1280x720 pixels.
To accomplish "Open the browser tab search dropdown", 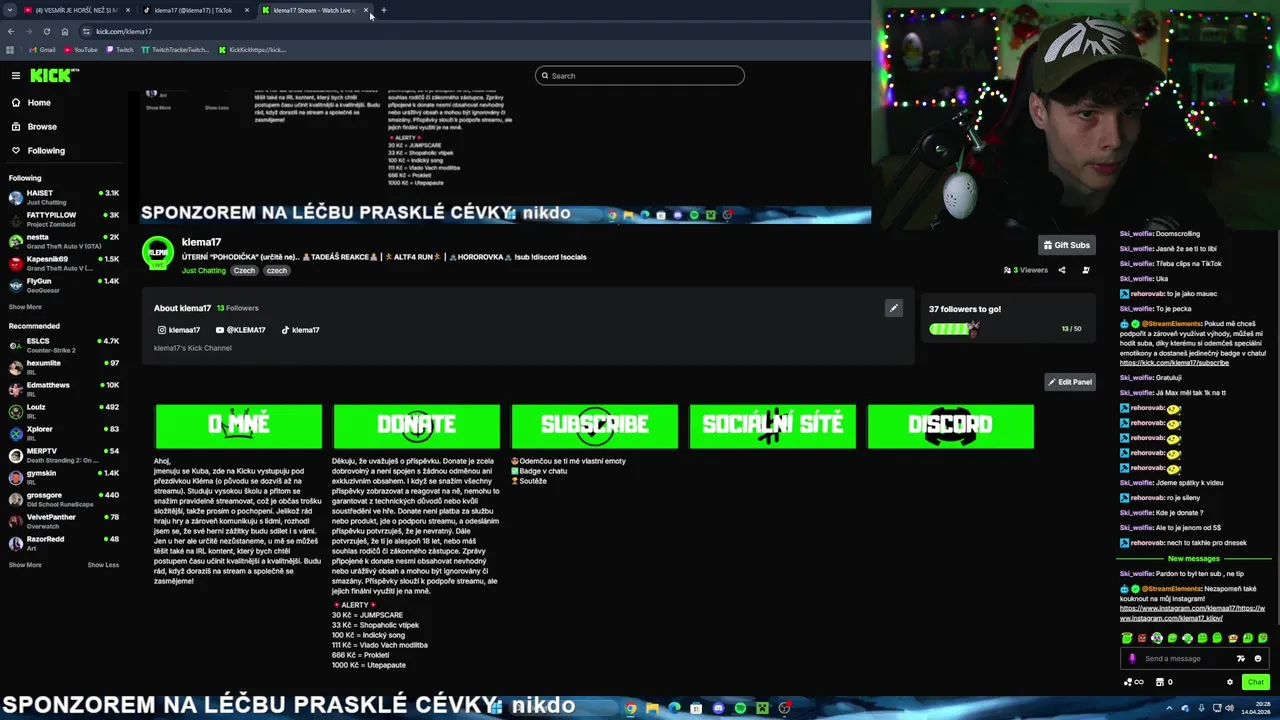I will [x=10, y=10].
